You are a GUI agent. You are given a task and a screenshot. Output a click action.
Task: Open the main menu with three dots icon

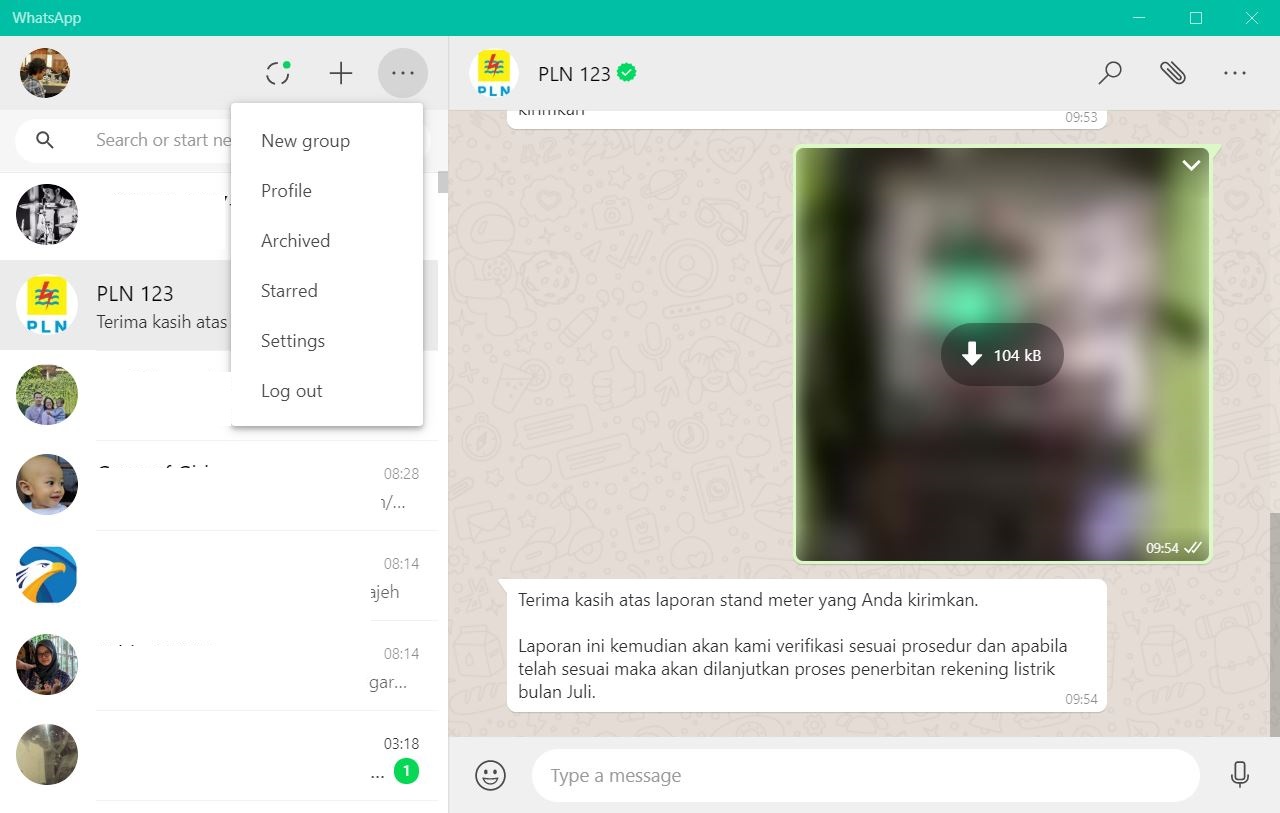click(x=402, y=72)
